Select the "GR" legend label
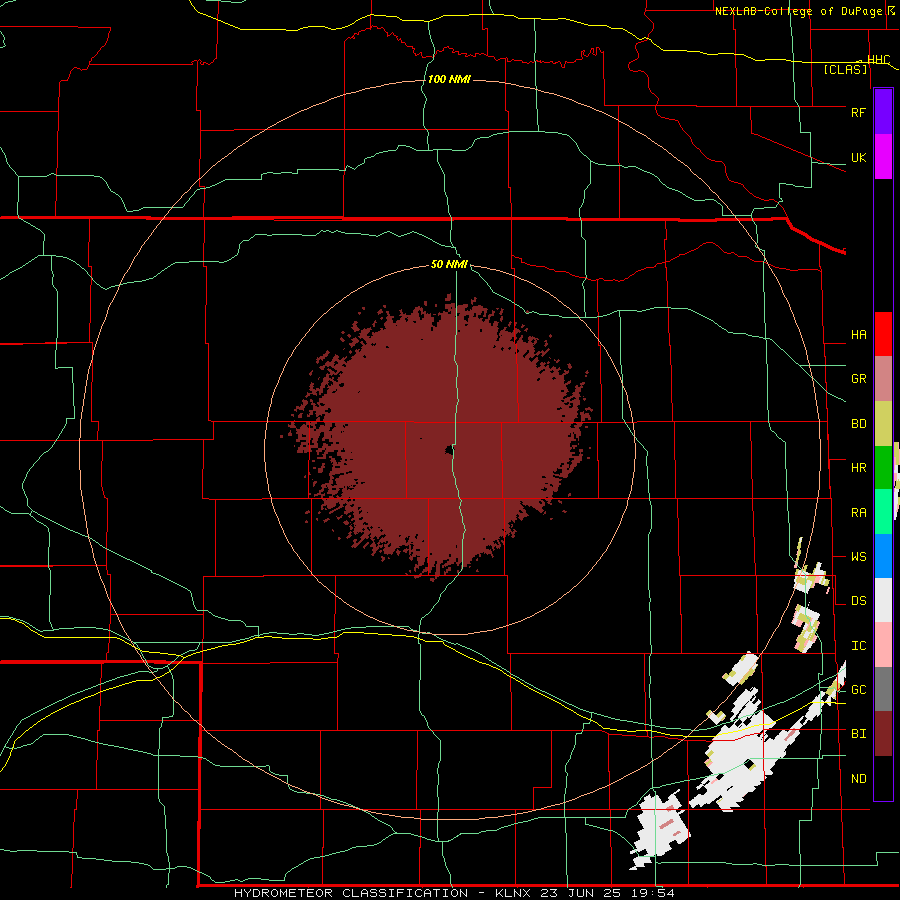This screenshot has height=900, width=900. pyautogui.click(x=858, y=379)
